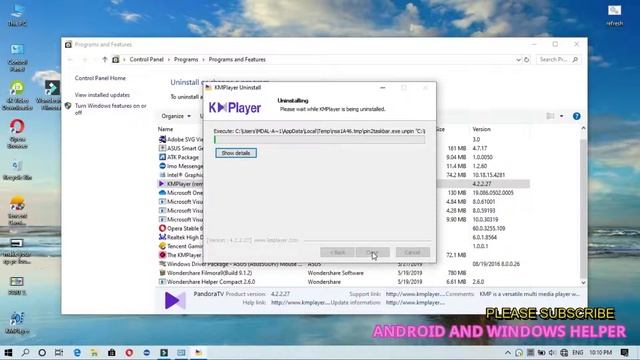Viewport: 640px width, 360px height.
Task: Open the 4K Video Downloader desktop shortcut
Action: [17, 95]
